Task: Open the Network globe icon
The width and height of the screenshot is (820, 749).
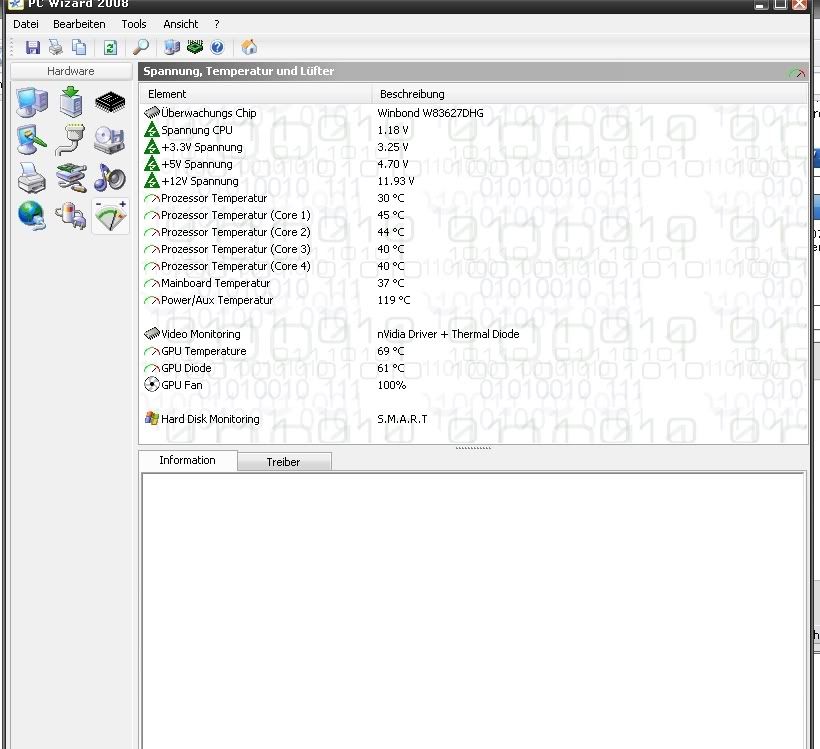Action: [x=32, y=215]
